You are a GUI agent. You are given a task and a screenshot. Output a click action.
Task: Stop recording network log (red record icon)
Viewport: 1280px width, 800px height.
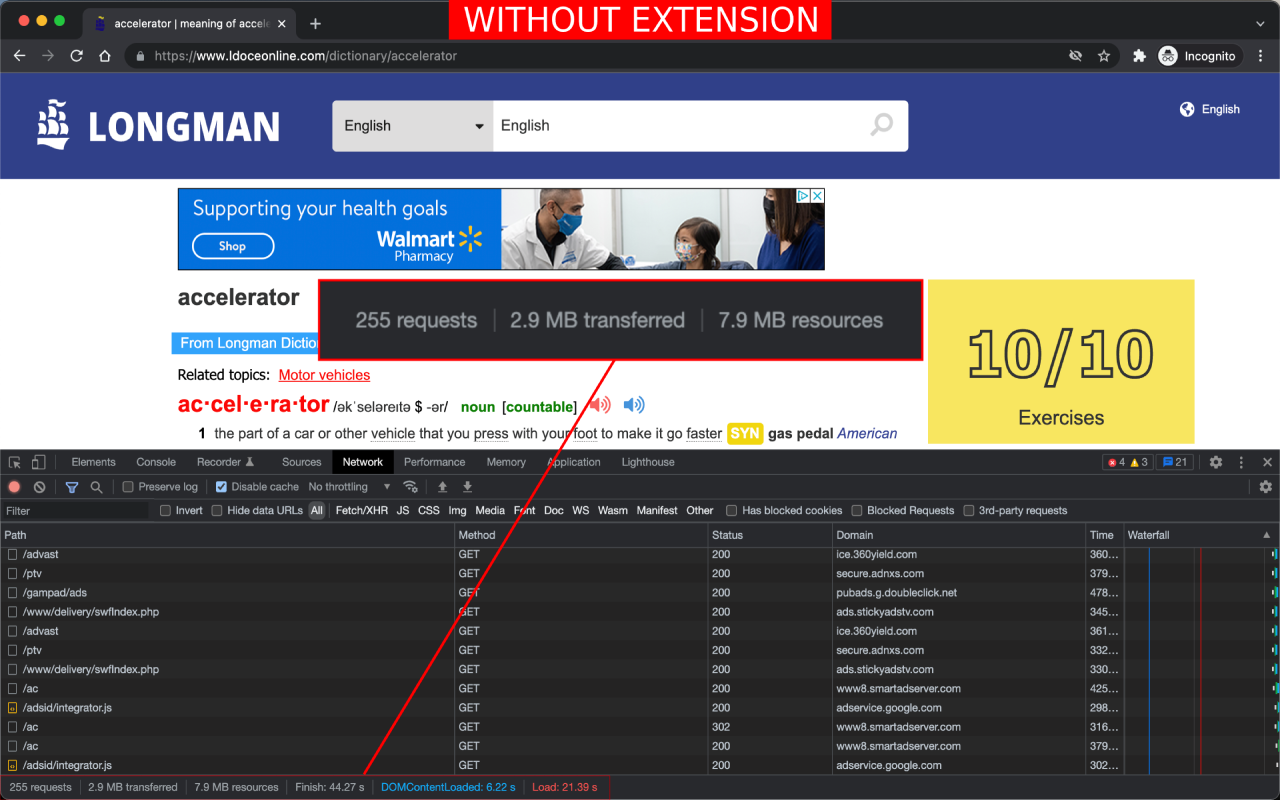click(x=14, y=485)
